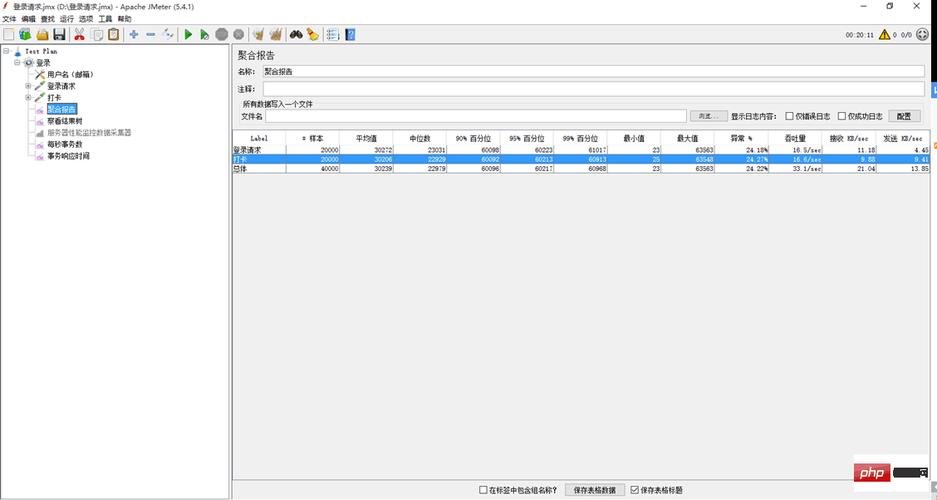This screenshot has height=500, width=937.
Task: Select the 打卡 table row label
Action: [x=240, y=159]
